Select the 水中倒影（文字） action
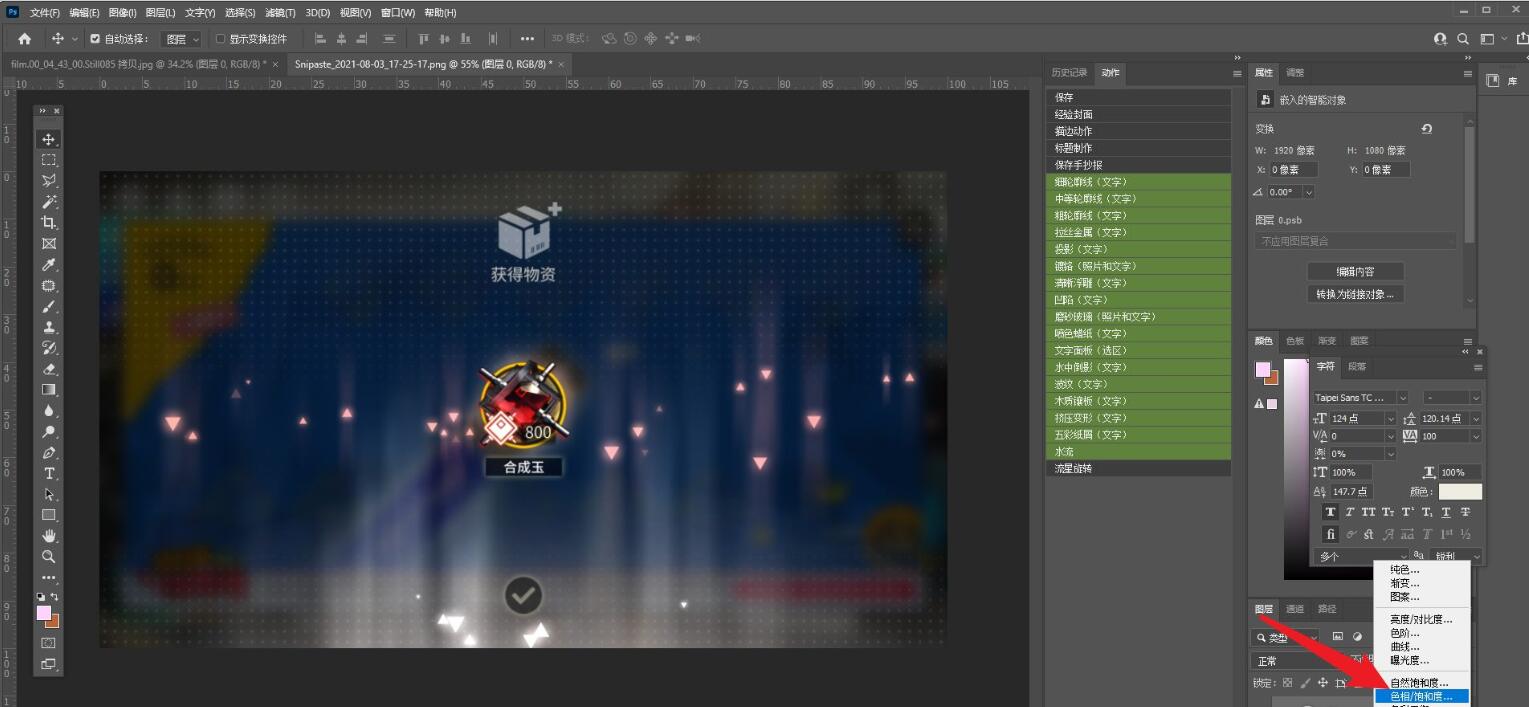 click(x=1139, y=367)
